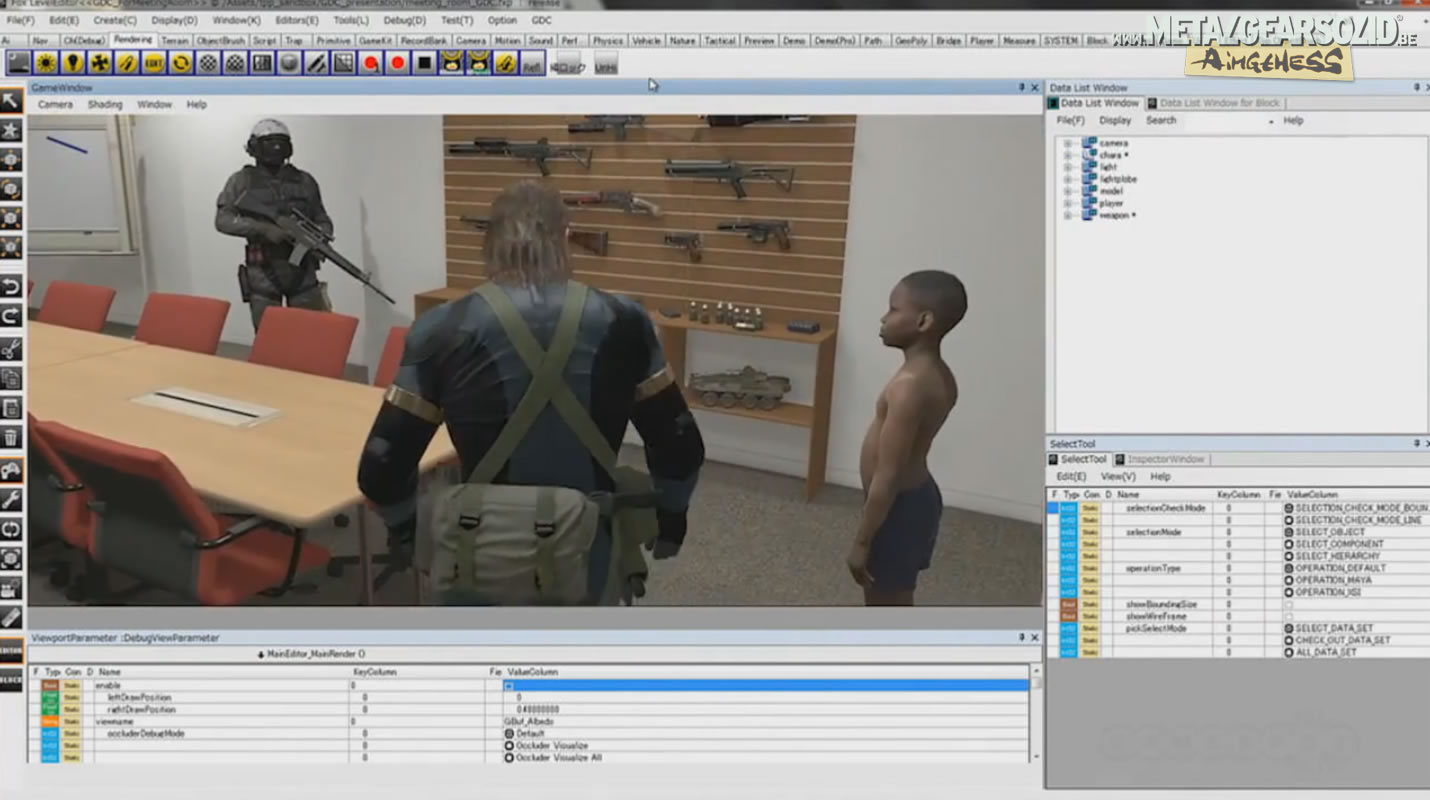Click the black square stop icon
The height and width of the screenshot is (800, 1430).
[425, 63]
